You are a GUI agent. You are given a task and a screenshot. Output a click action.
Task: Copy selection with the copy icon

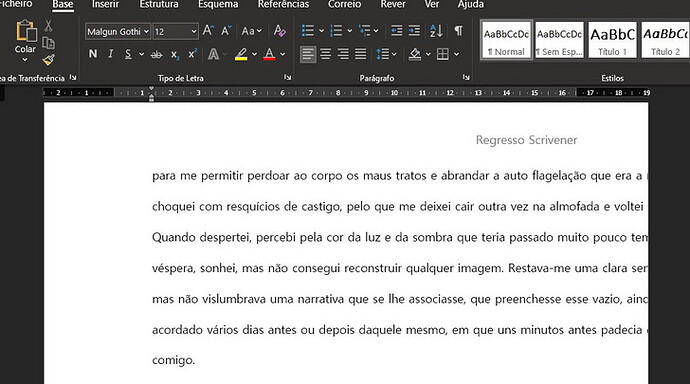coord(48,43)
